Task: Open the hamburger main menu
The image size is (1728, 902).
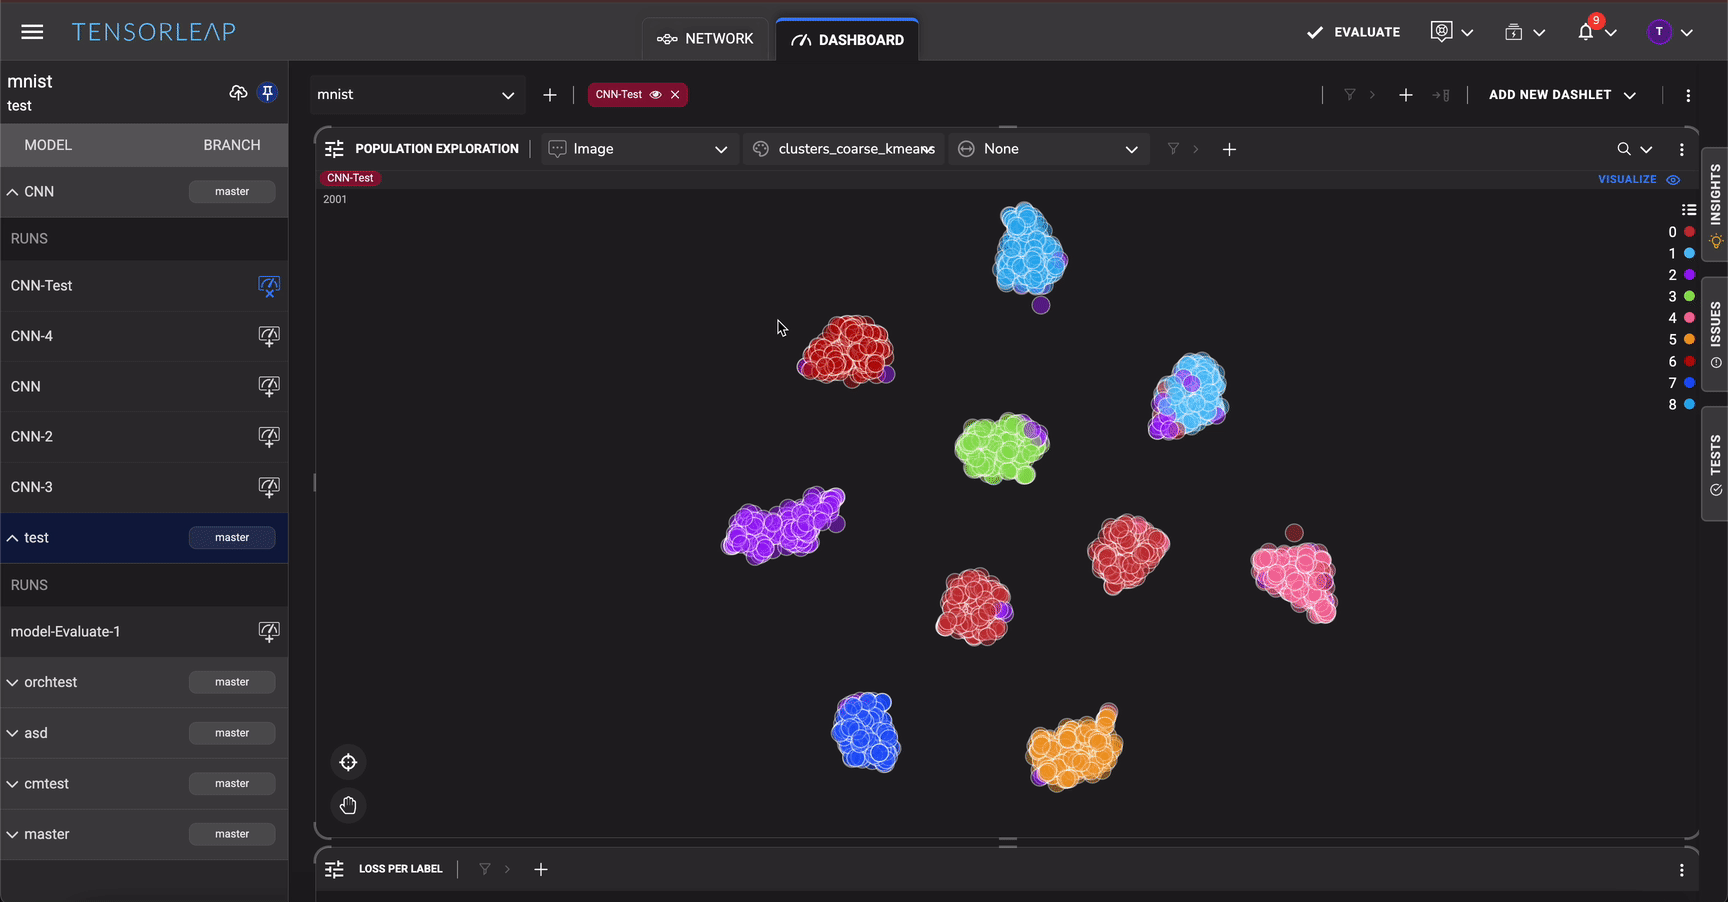Action: click(x=32, y=32)
